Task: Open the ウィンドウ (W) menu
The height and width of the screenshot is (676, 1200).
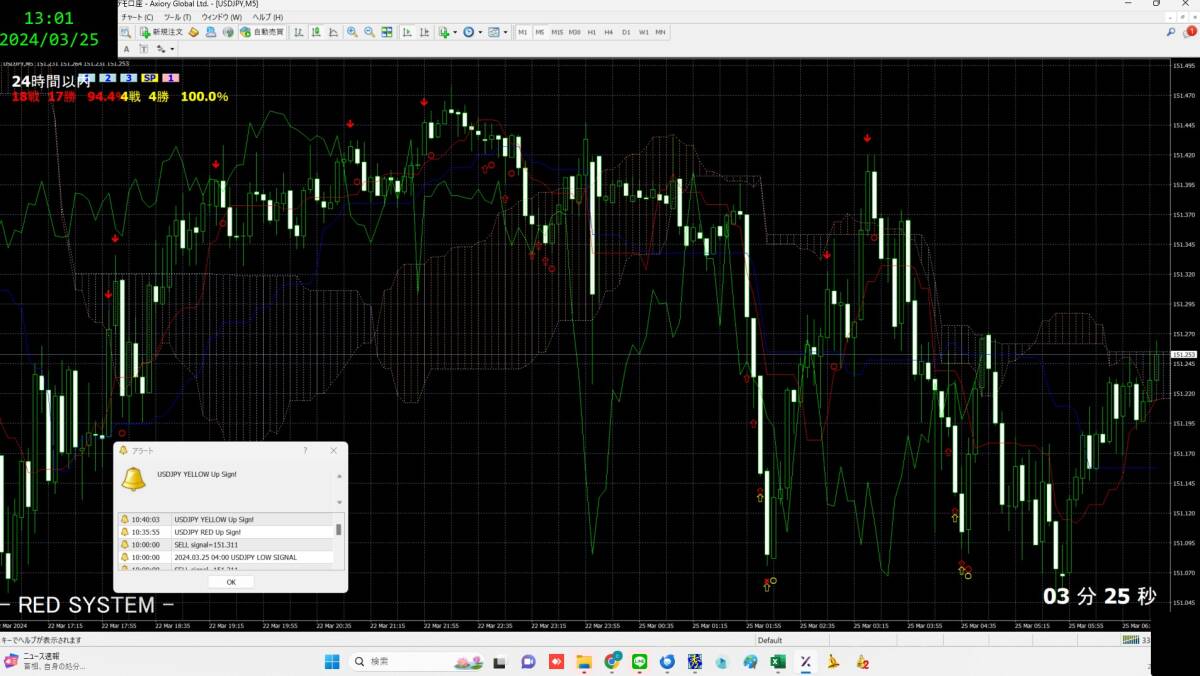Action: tap(221, 17)
